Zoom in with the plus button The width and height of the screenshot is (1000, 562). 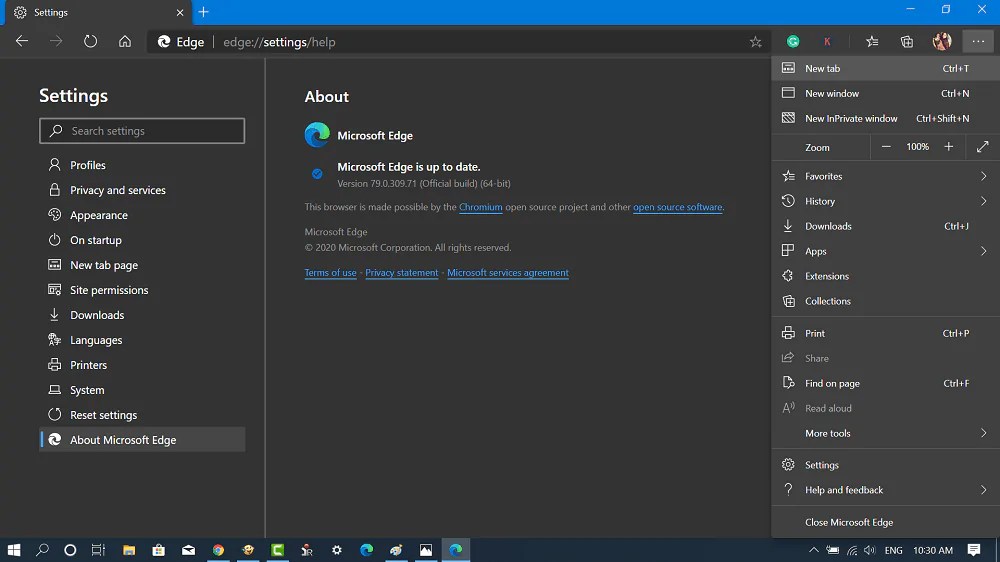[949, 147]
